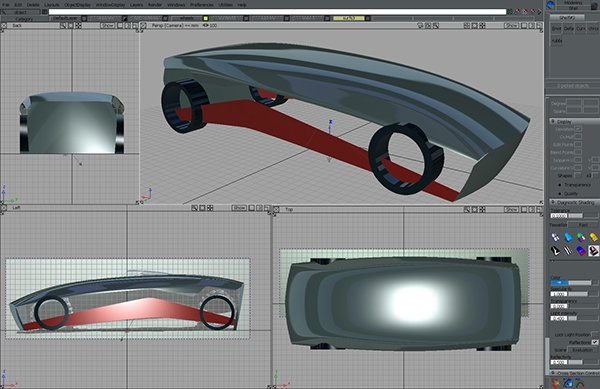Toggle the Isoparm U checkbox
The height and width of the screenshot is (389, 600).
tap(578, 160)
